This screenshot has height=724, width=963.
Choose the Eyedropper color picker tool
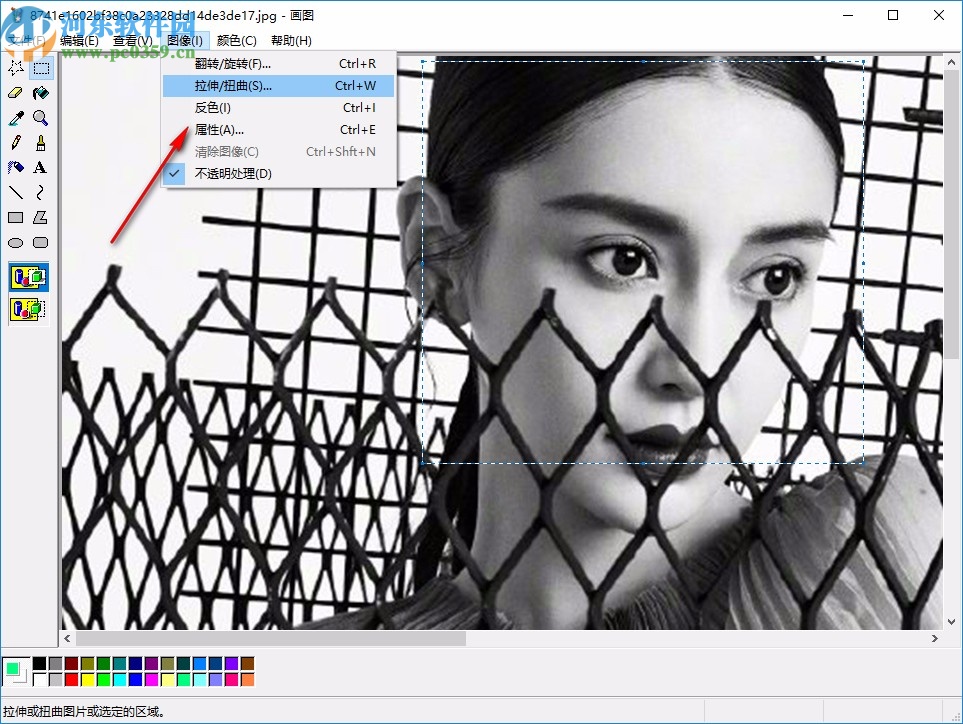coord(16,118)
